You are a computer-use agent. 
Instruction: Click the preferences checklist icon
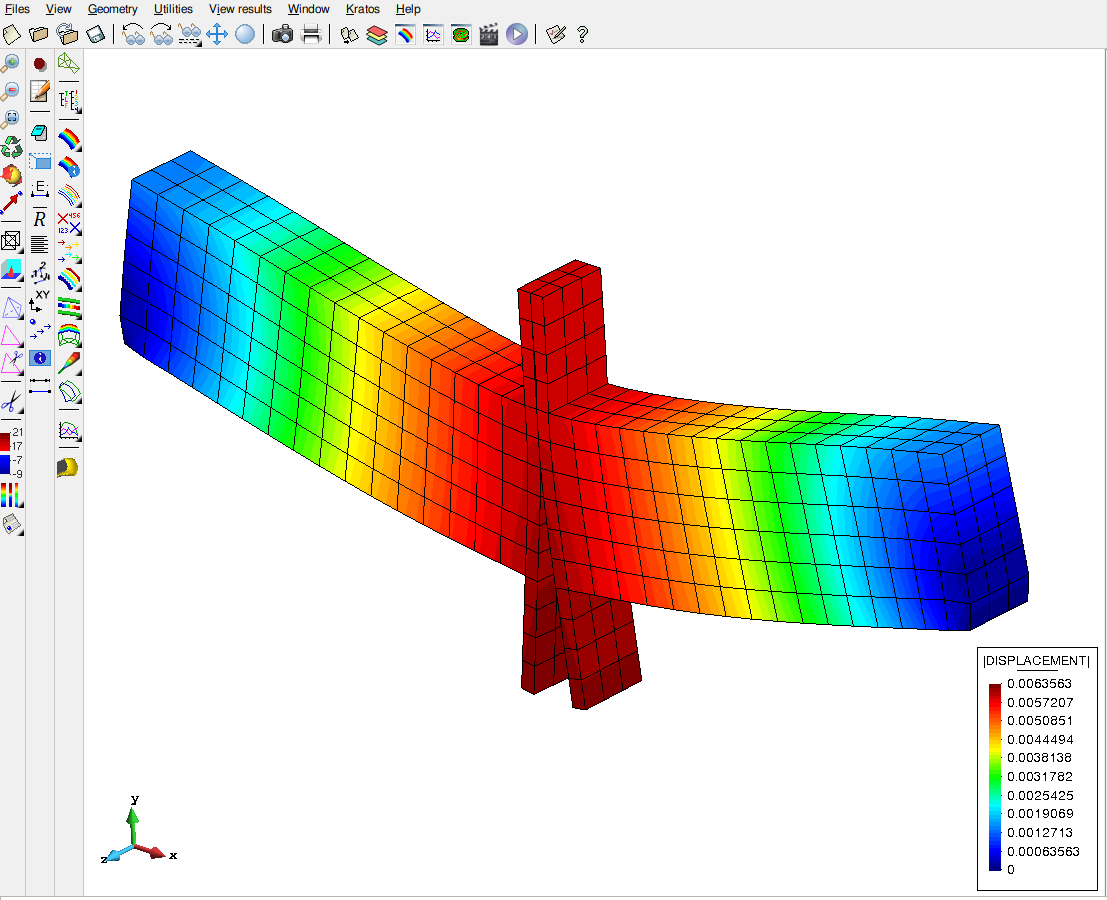[556, 34]
